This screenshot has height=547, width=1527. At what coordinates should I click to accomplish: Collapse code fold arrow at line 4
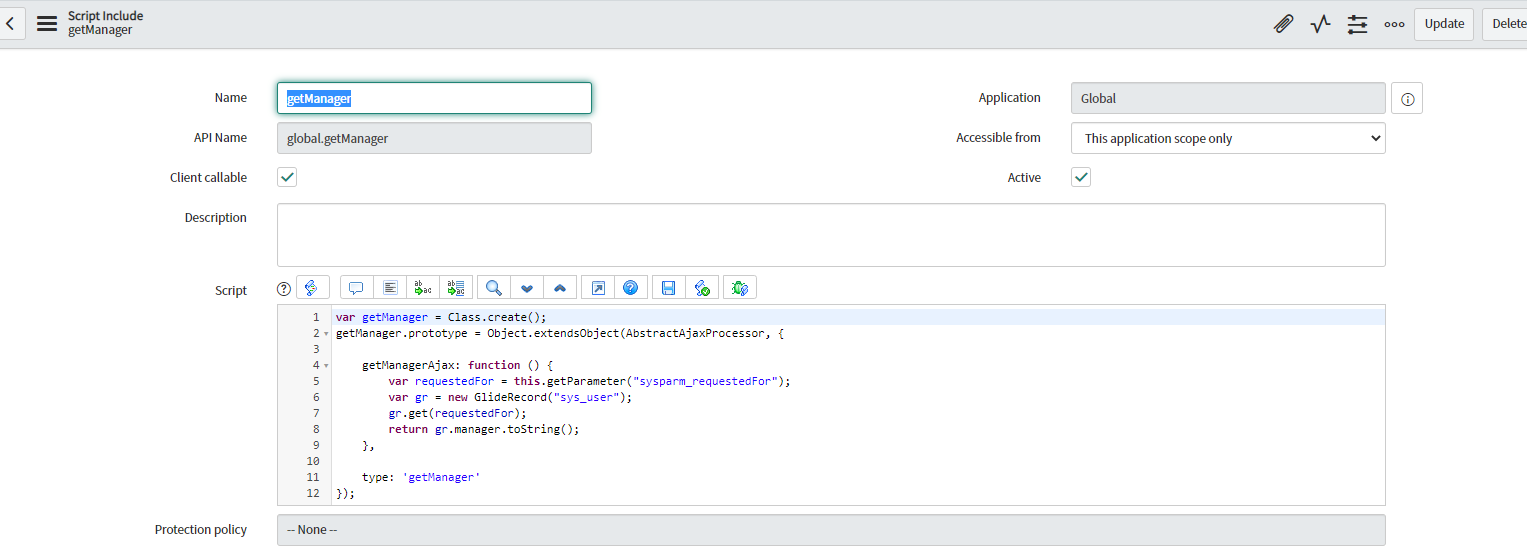click(x=326, y=365)
